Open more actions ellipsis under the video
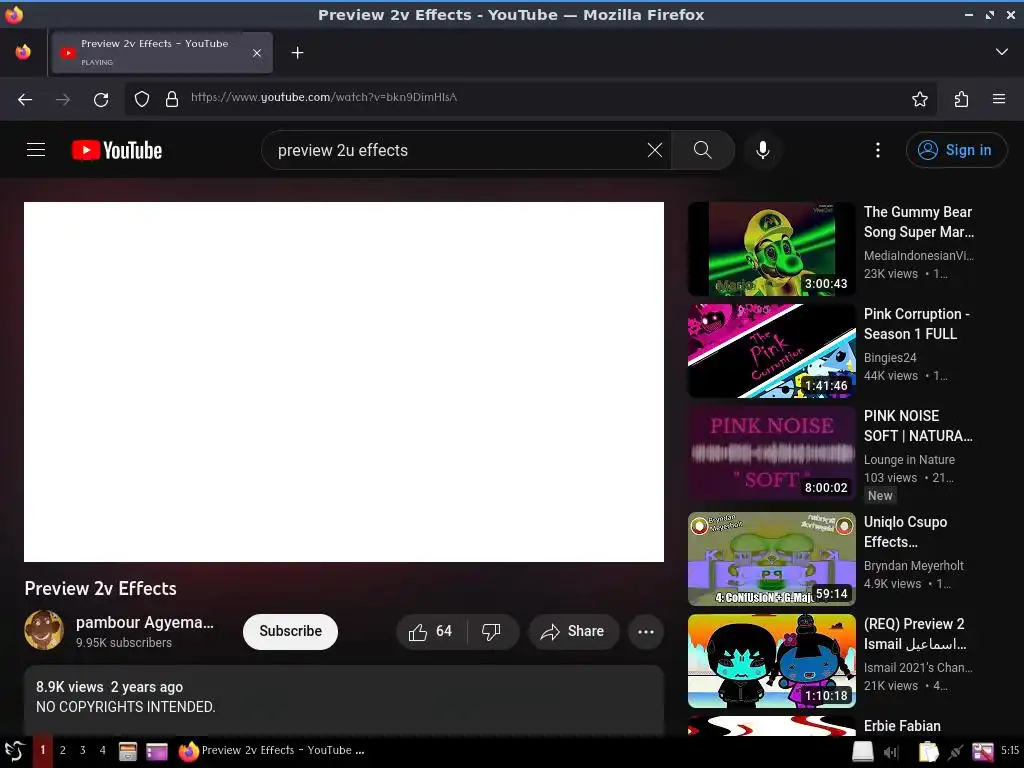Screen dimensions: 1024x768 pos(646,632)
